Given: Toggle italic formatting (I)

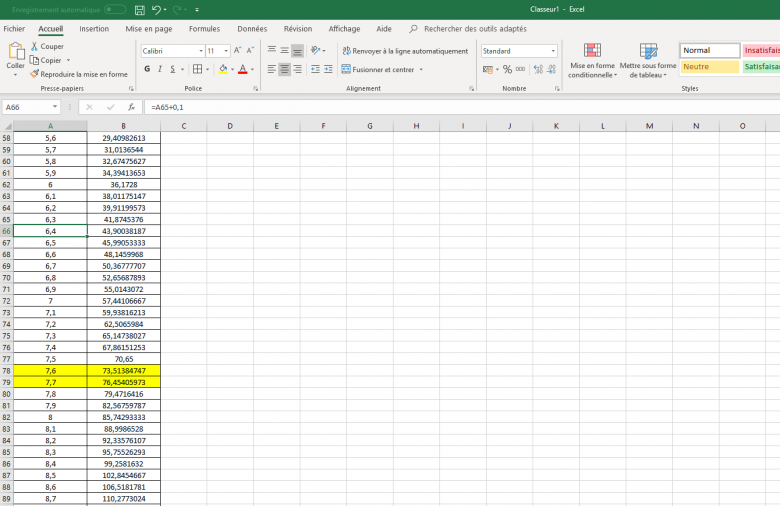Looking at the screenshot, I should [159, 69].
